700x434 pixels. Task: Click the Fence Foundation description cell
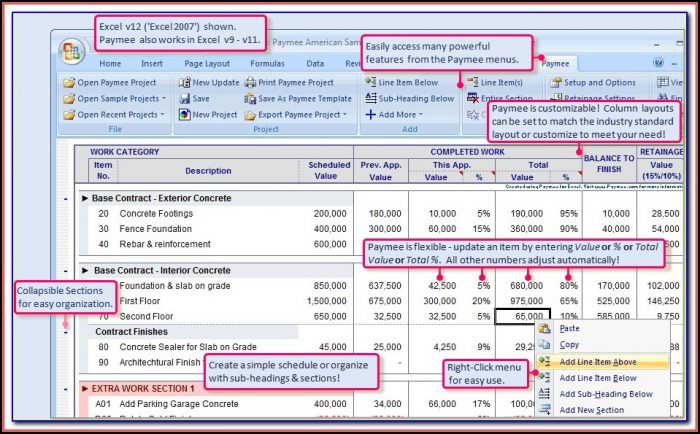pyautogui.click(x=155, y=229)
